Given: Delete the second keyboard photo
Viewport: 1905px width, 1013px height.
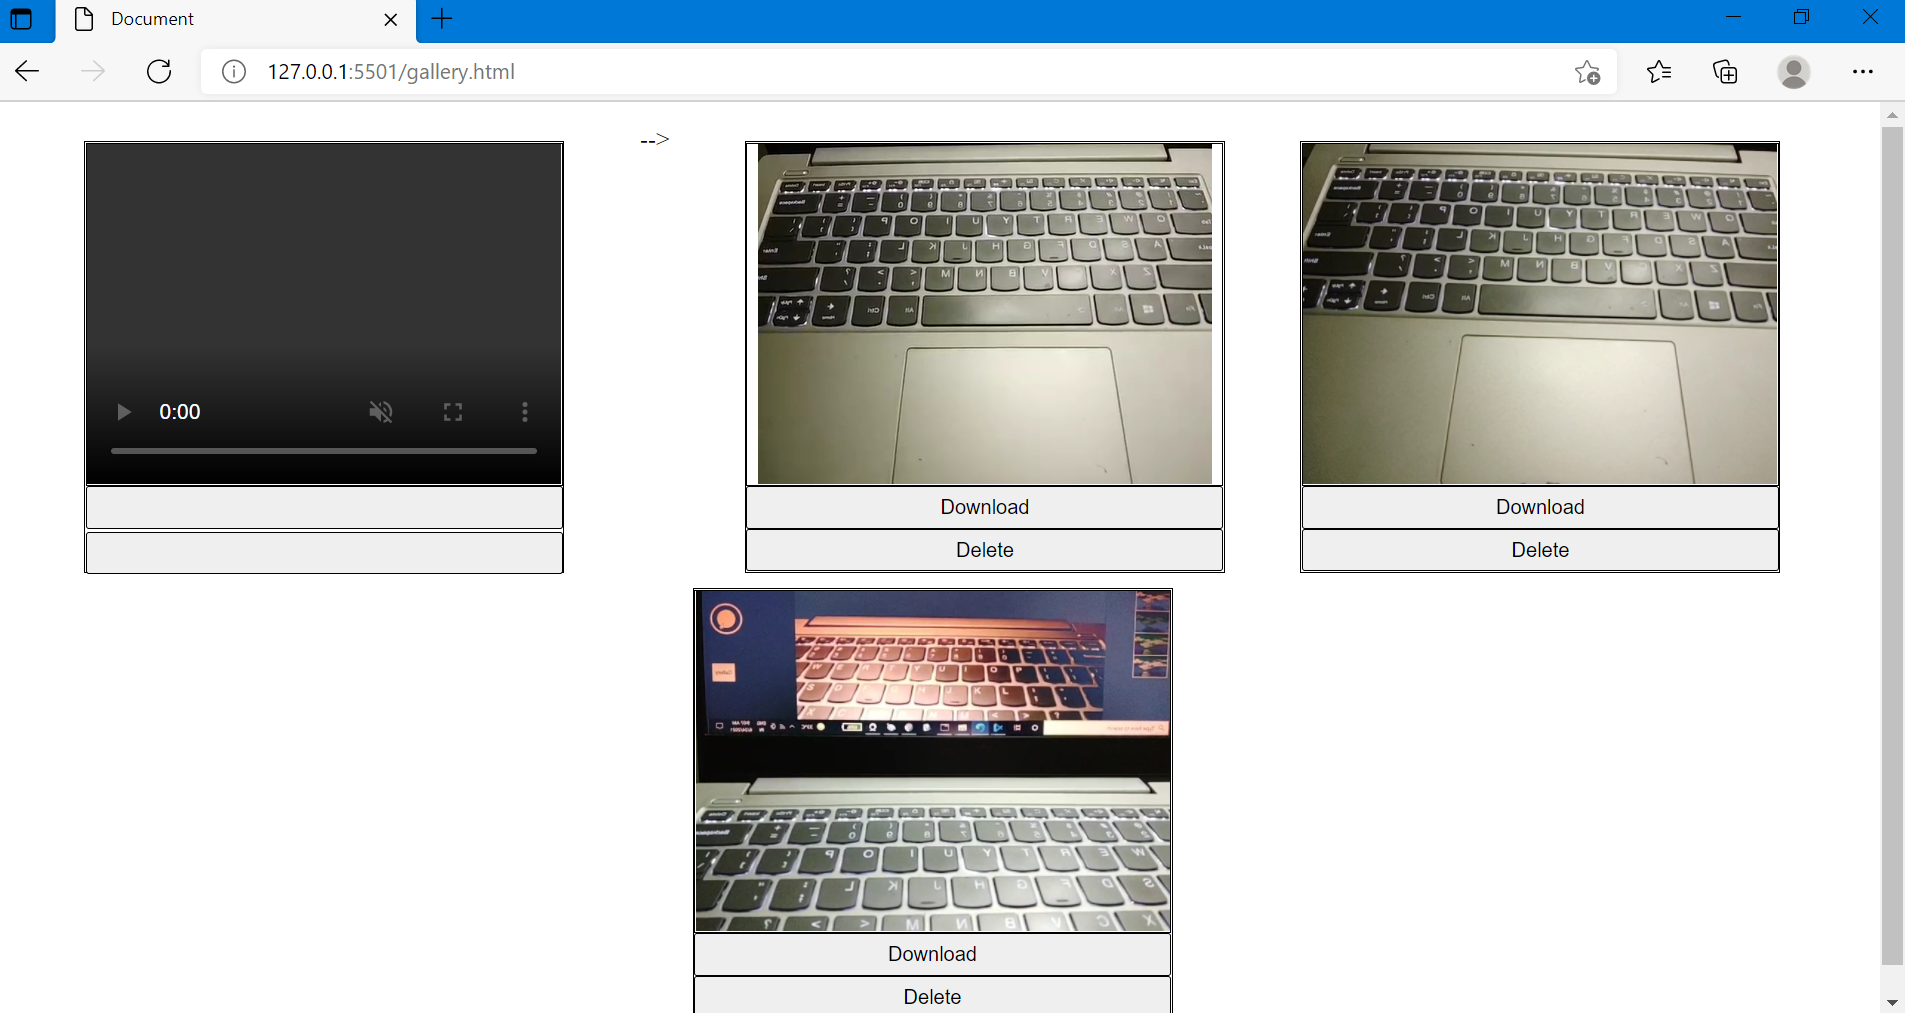Looking at the screenshot, I should coord(1540,550).
